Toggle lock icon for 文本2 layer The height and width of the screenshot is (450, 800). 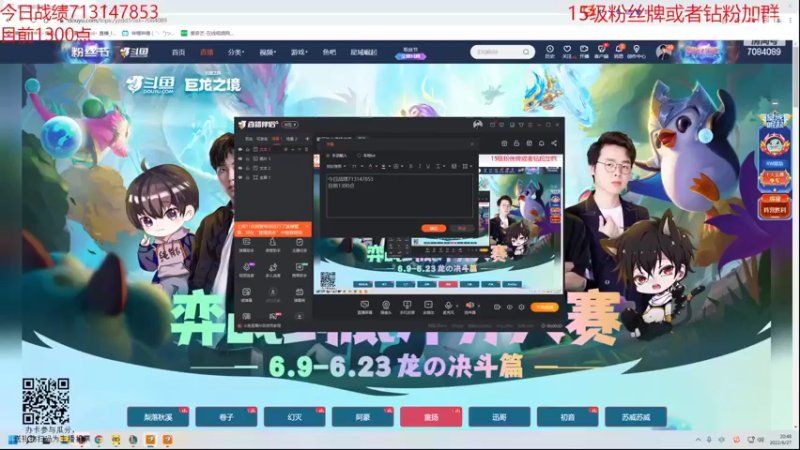point(247,168)
